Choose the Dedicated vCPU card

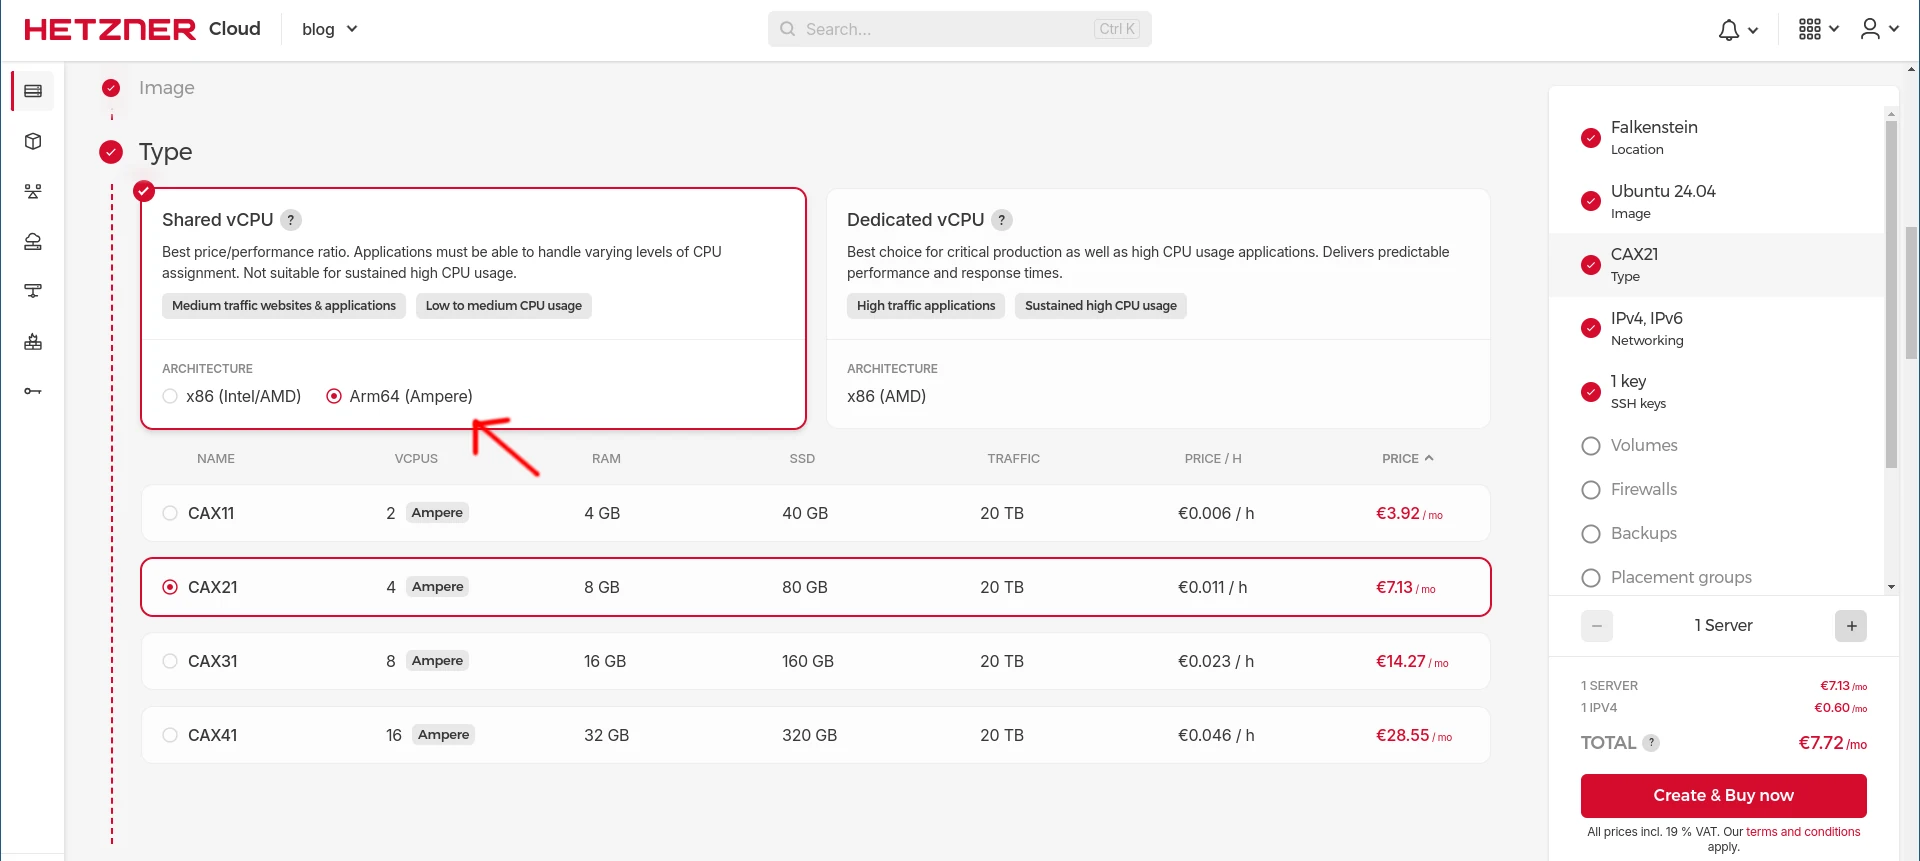1158,308
